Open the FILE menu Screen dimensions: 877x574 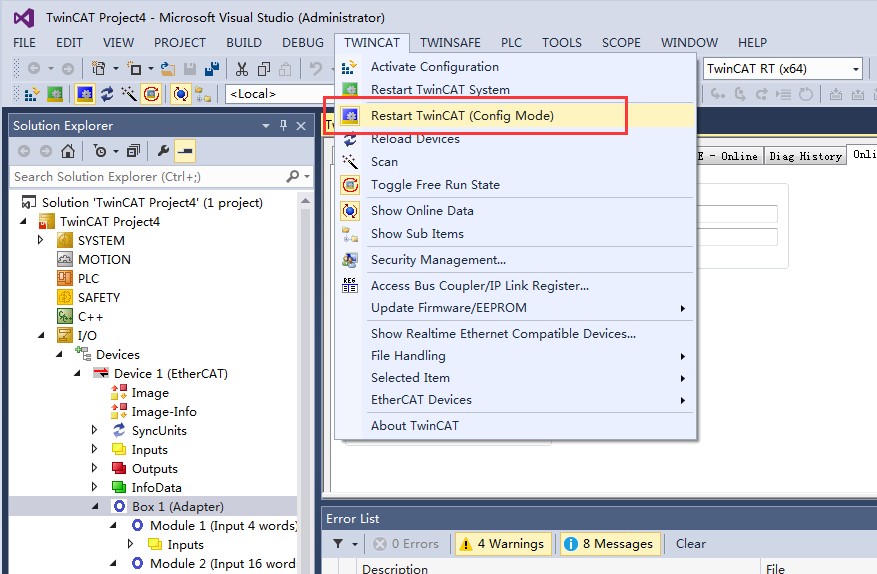[x=24, y=43]
